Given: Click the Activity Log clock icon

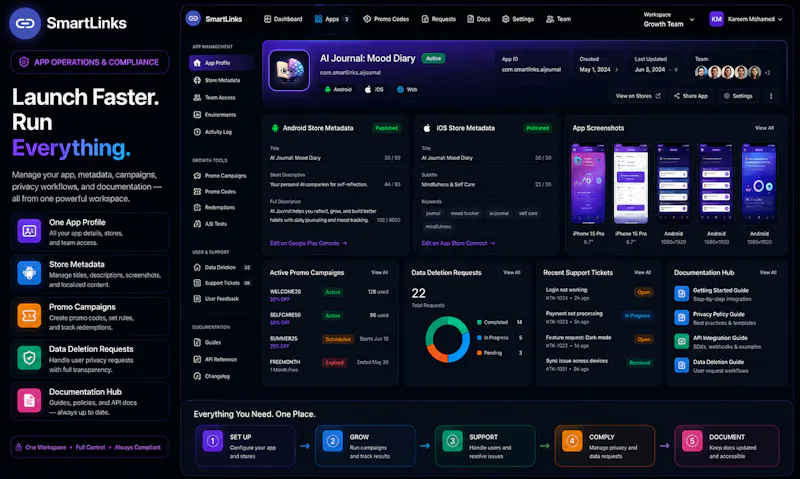Looking at the screenshot, I should click(197, 132).
